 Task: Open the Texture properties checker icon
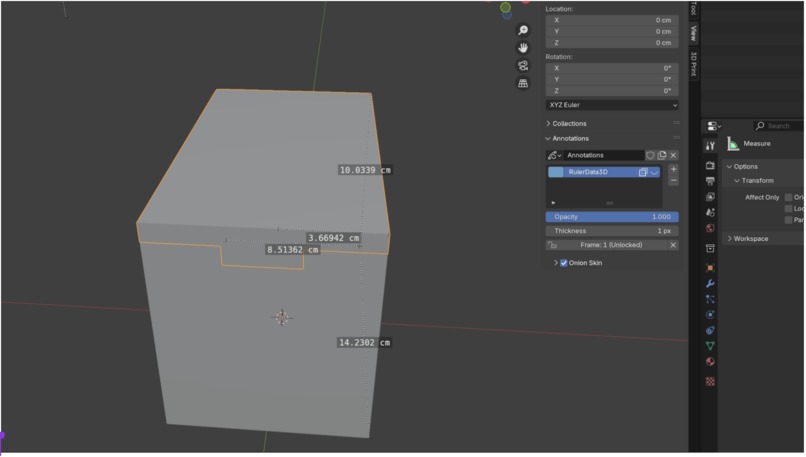[x=710, y=381]
